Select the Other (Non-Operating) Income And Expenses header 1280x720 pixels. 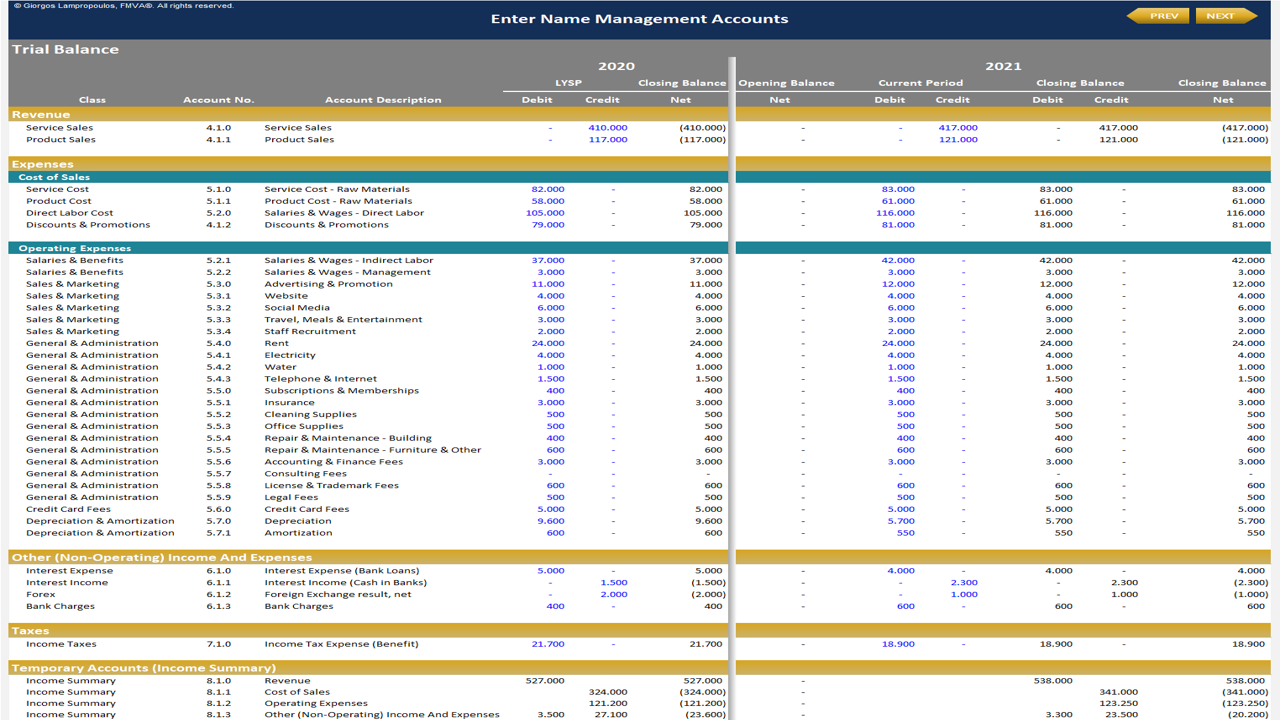click(x=161, y=558)
